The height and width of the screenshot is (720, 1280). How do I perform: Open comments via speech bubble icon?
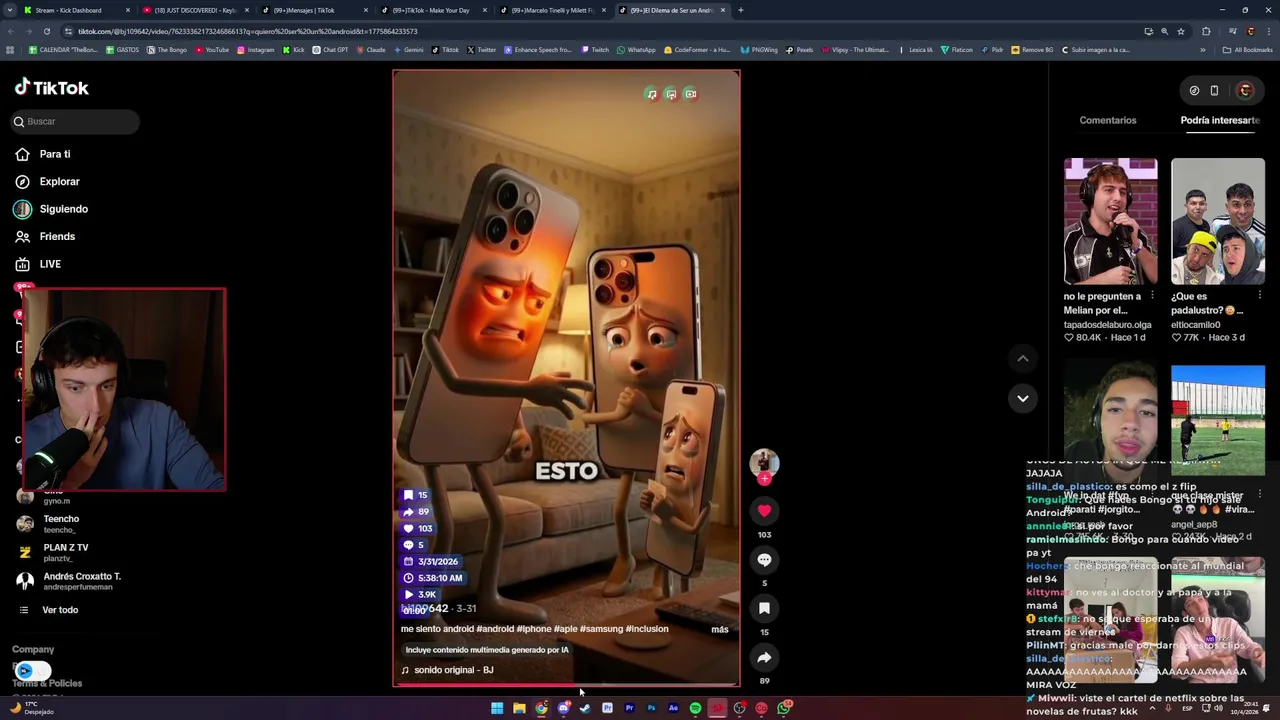(764, 560)
